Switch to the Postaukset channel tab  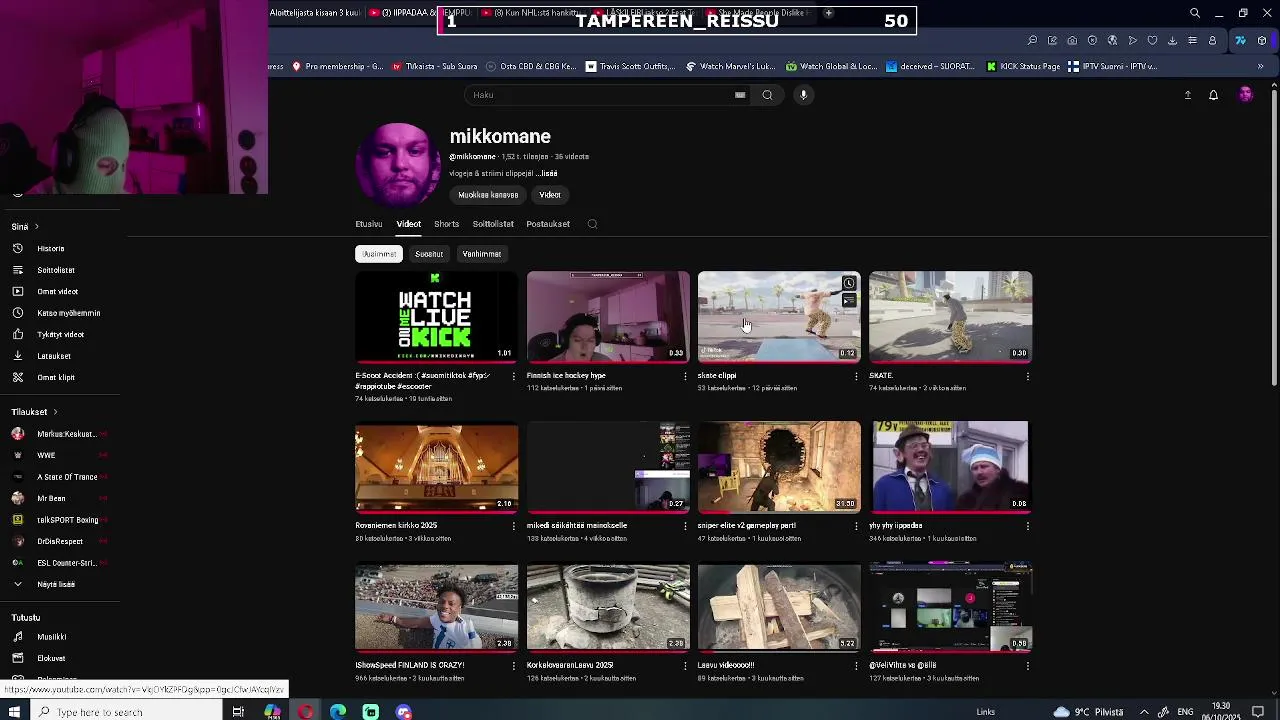coord(548,224)
